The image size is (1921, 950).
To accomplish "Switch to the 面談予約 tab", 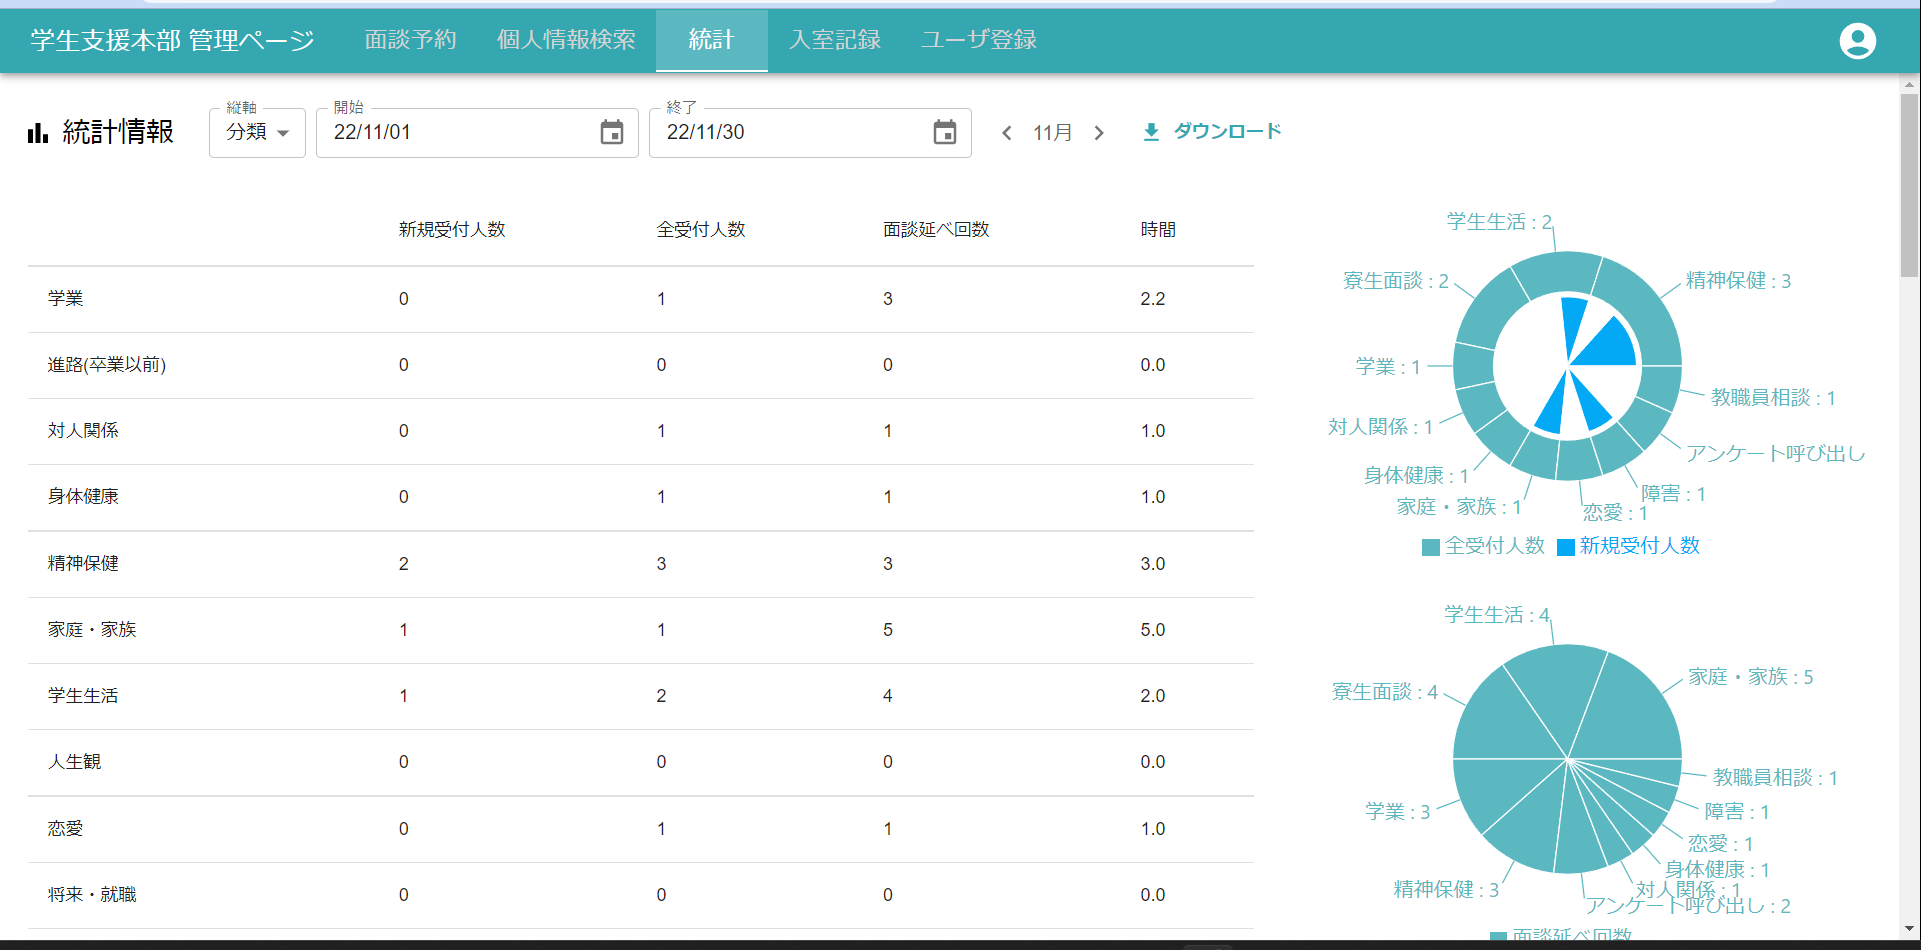I will pos(410,40).
